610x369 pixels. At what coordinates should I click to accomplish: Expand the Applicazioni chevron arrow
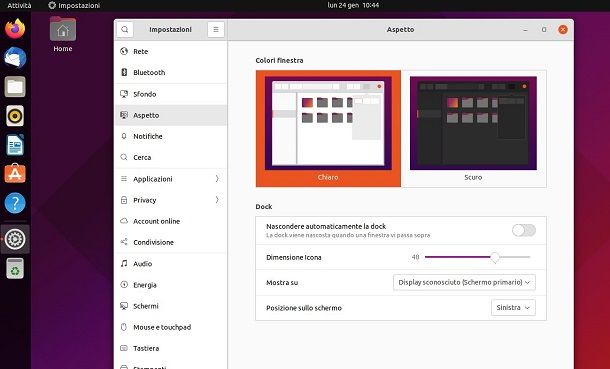pos(217,178)
